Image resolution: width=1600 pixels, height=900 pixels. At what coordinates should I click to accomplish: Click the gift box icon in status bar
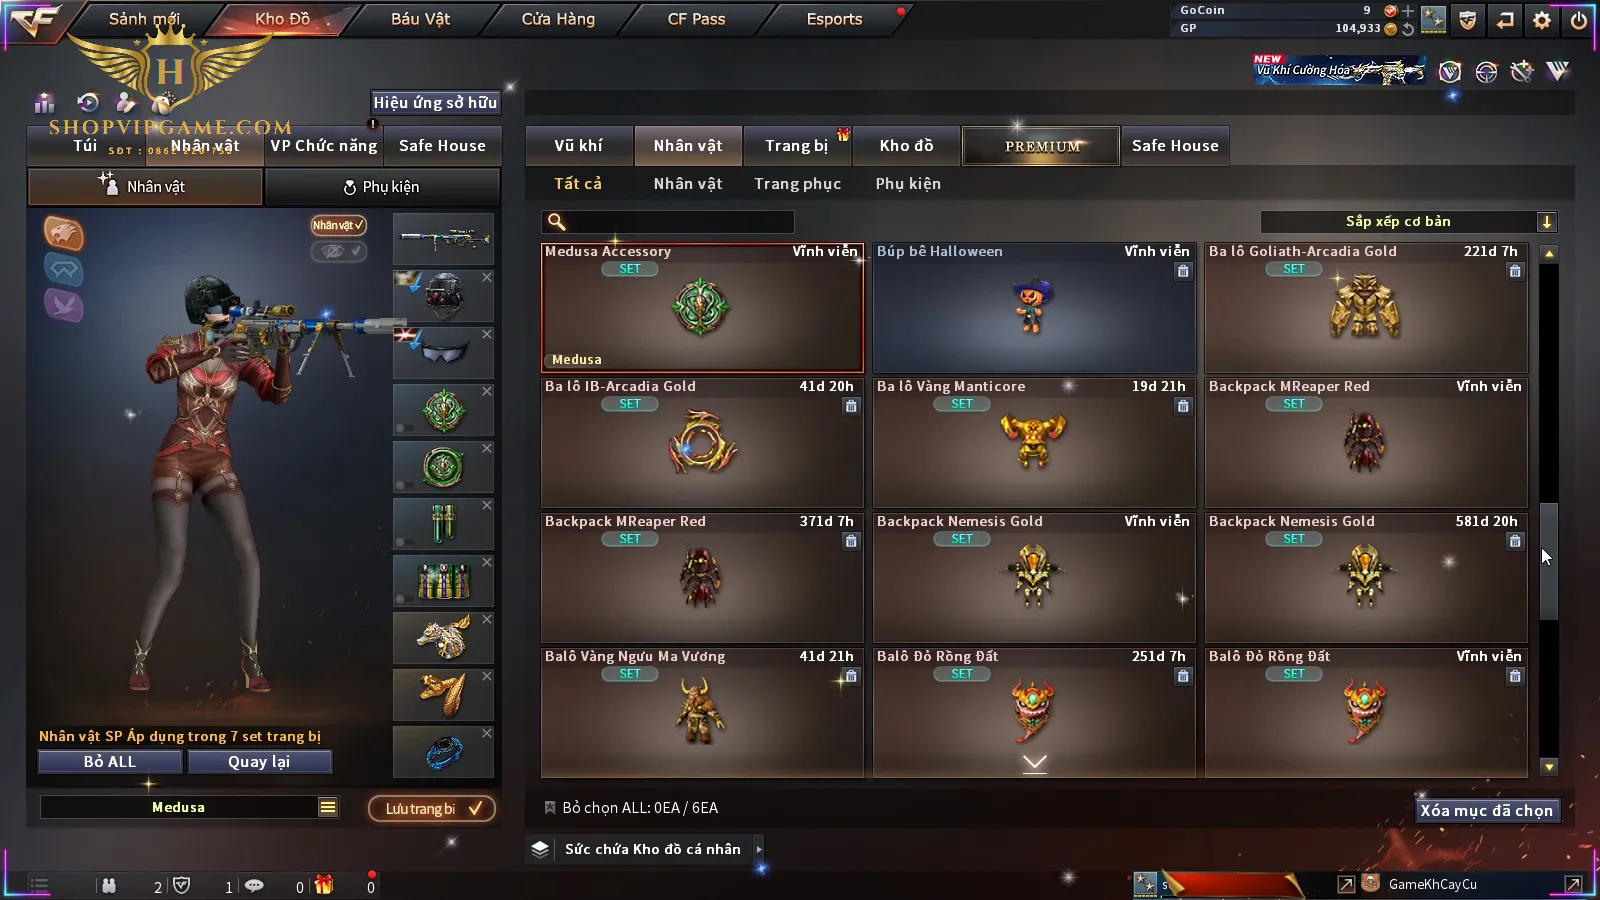click(x=324, y=885)
